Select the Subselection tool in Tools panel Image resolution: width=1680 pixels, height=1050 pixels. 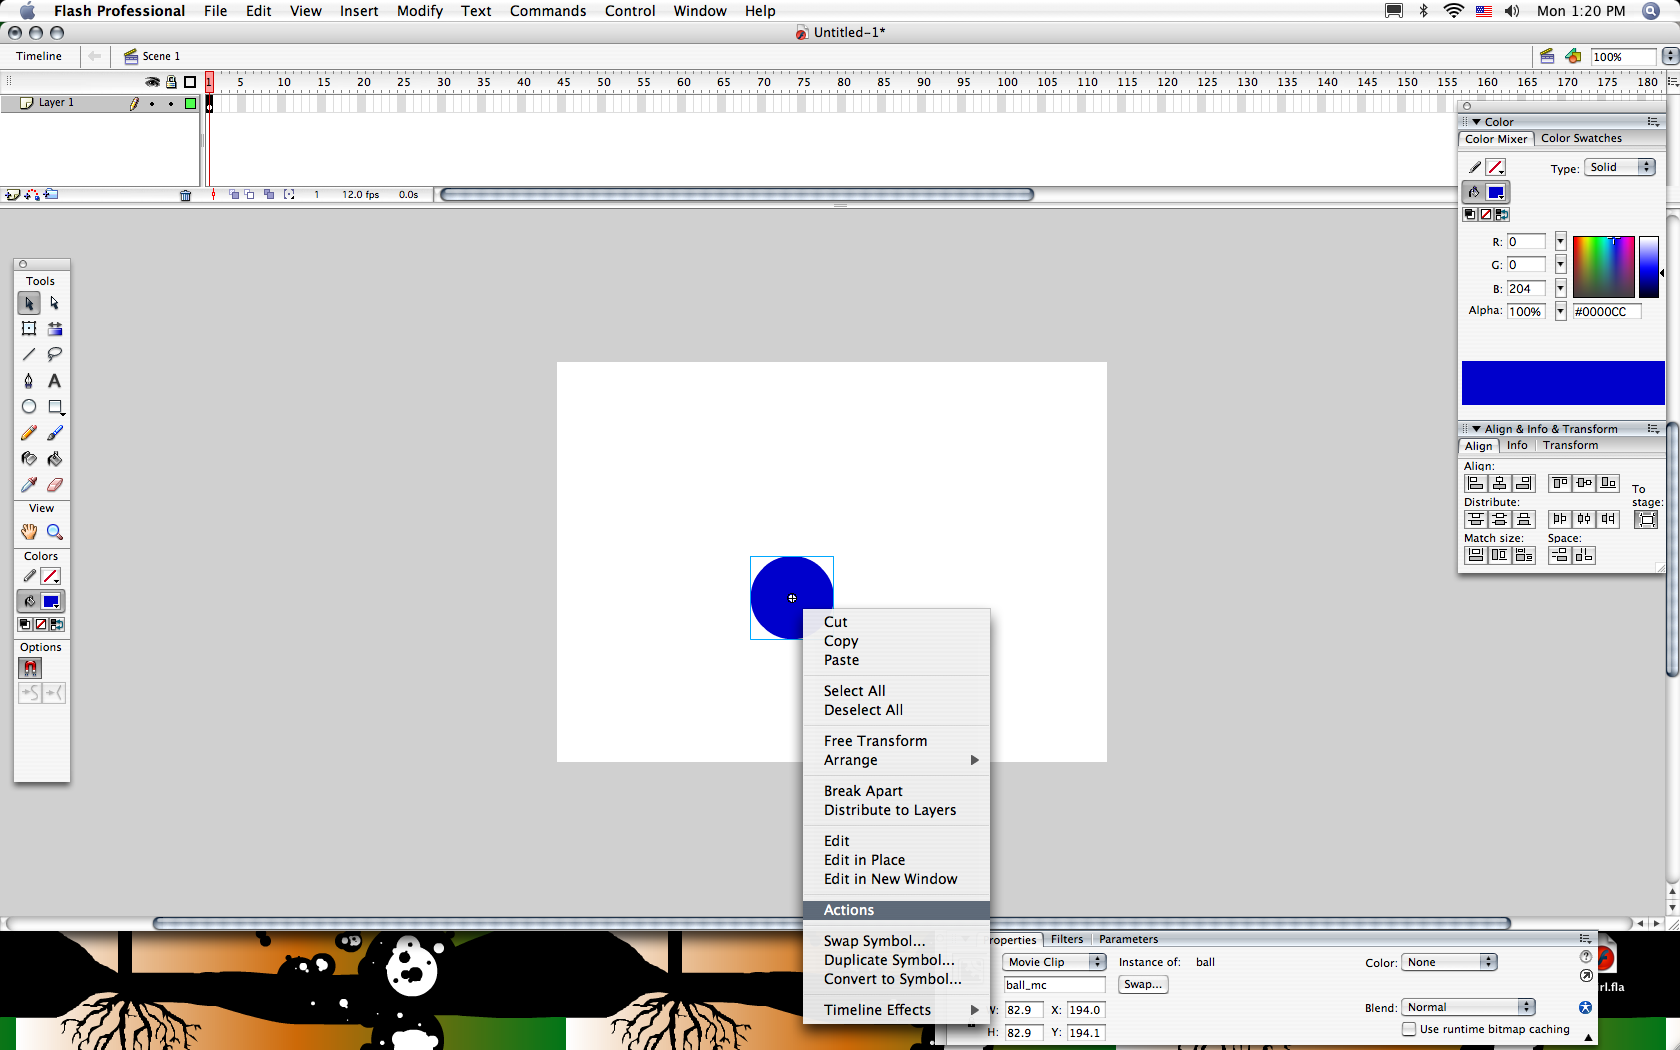pyautogui.click(x=54, y=303)
